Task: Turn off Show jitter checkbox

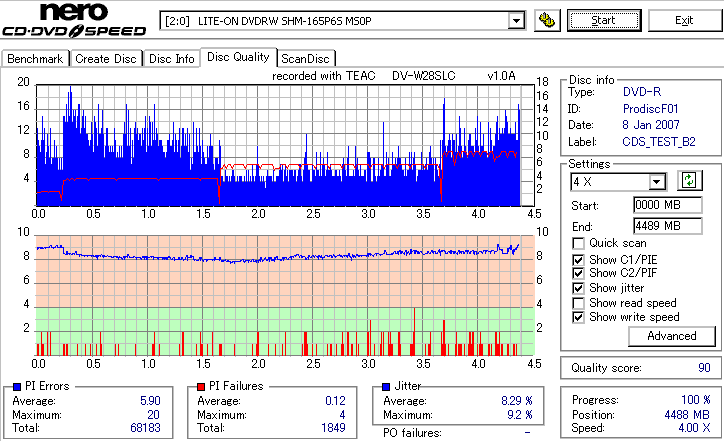Action: coord(578,288)
